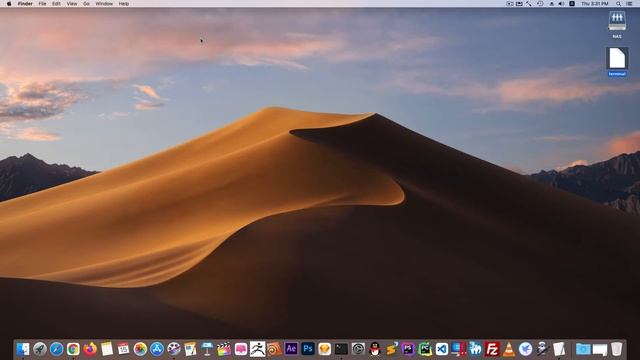
Task: Launch FileZilla from the Dock
Action: (x=492, y=349)
